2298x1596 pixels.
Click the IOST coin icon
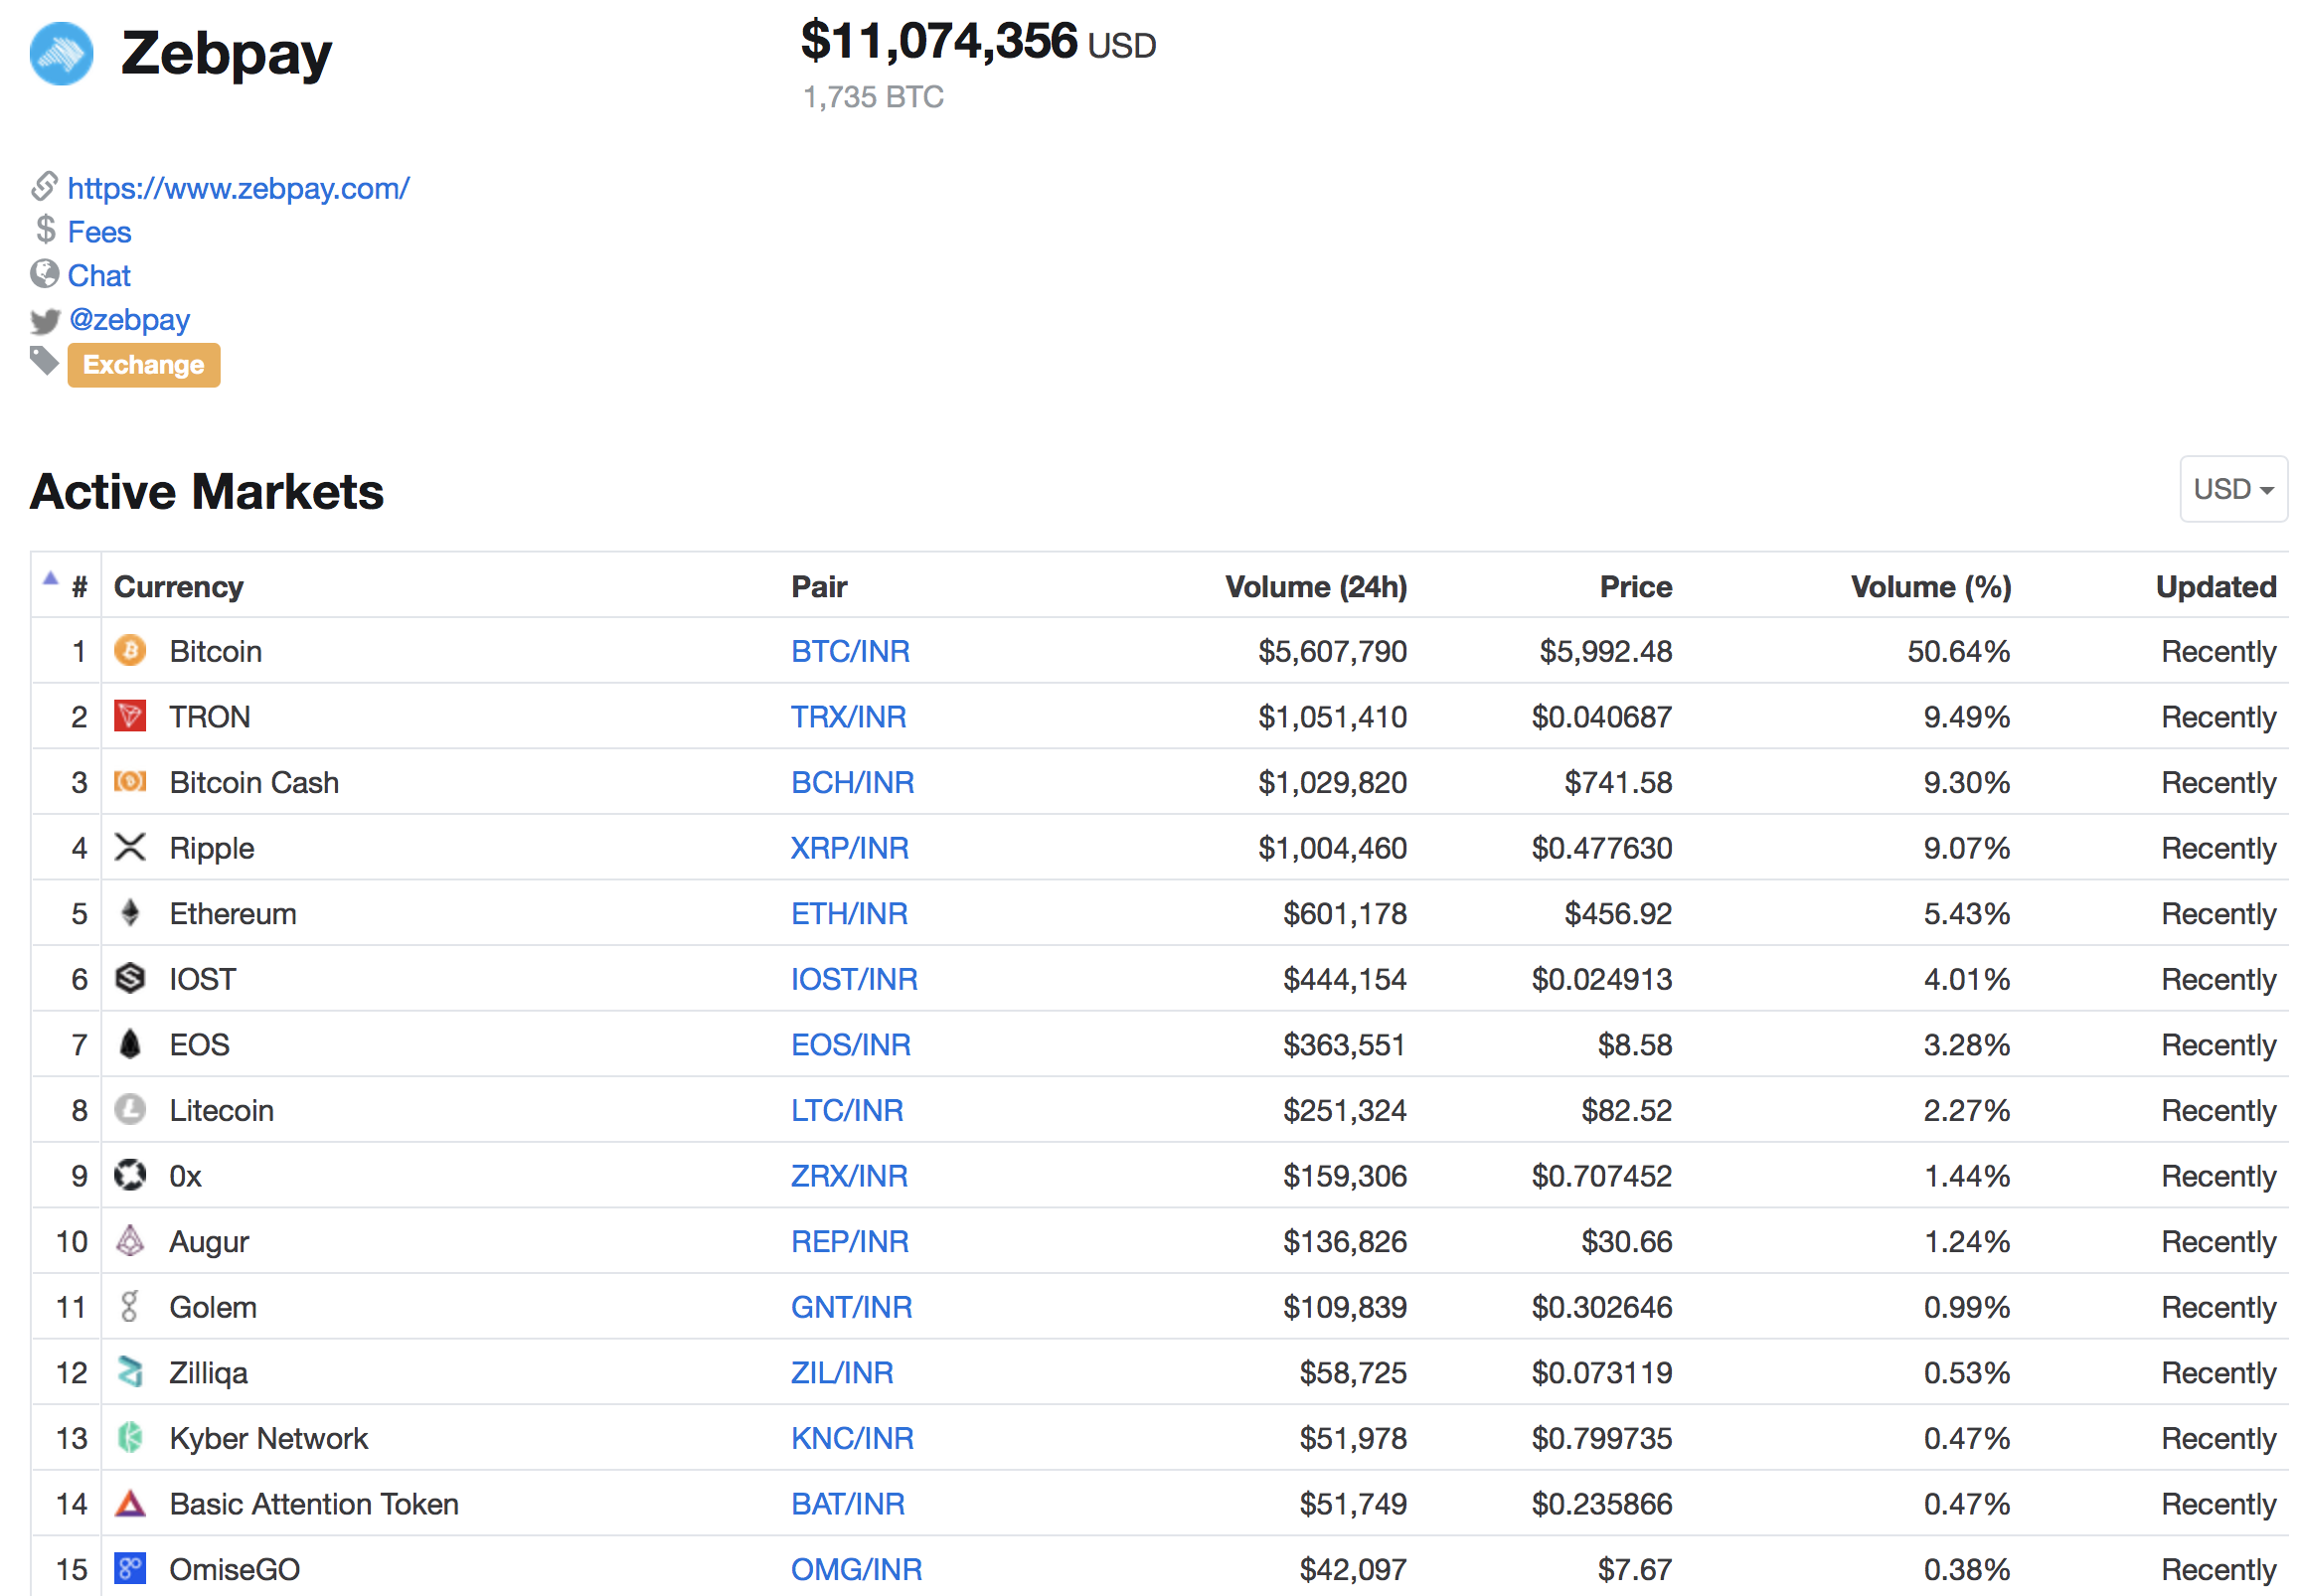coord(130,978)
